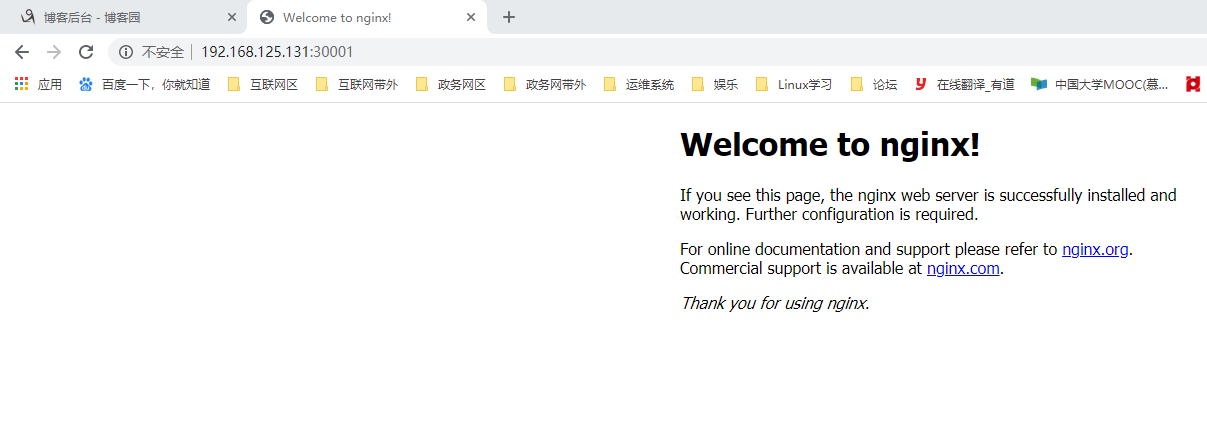The height and width of the screenshot is (440, 1207).
Task: Open the 论坛 bookmark folder
Action: (874, 85)
